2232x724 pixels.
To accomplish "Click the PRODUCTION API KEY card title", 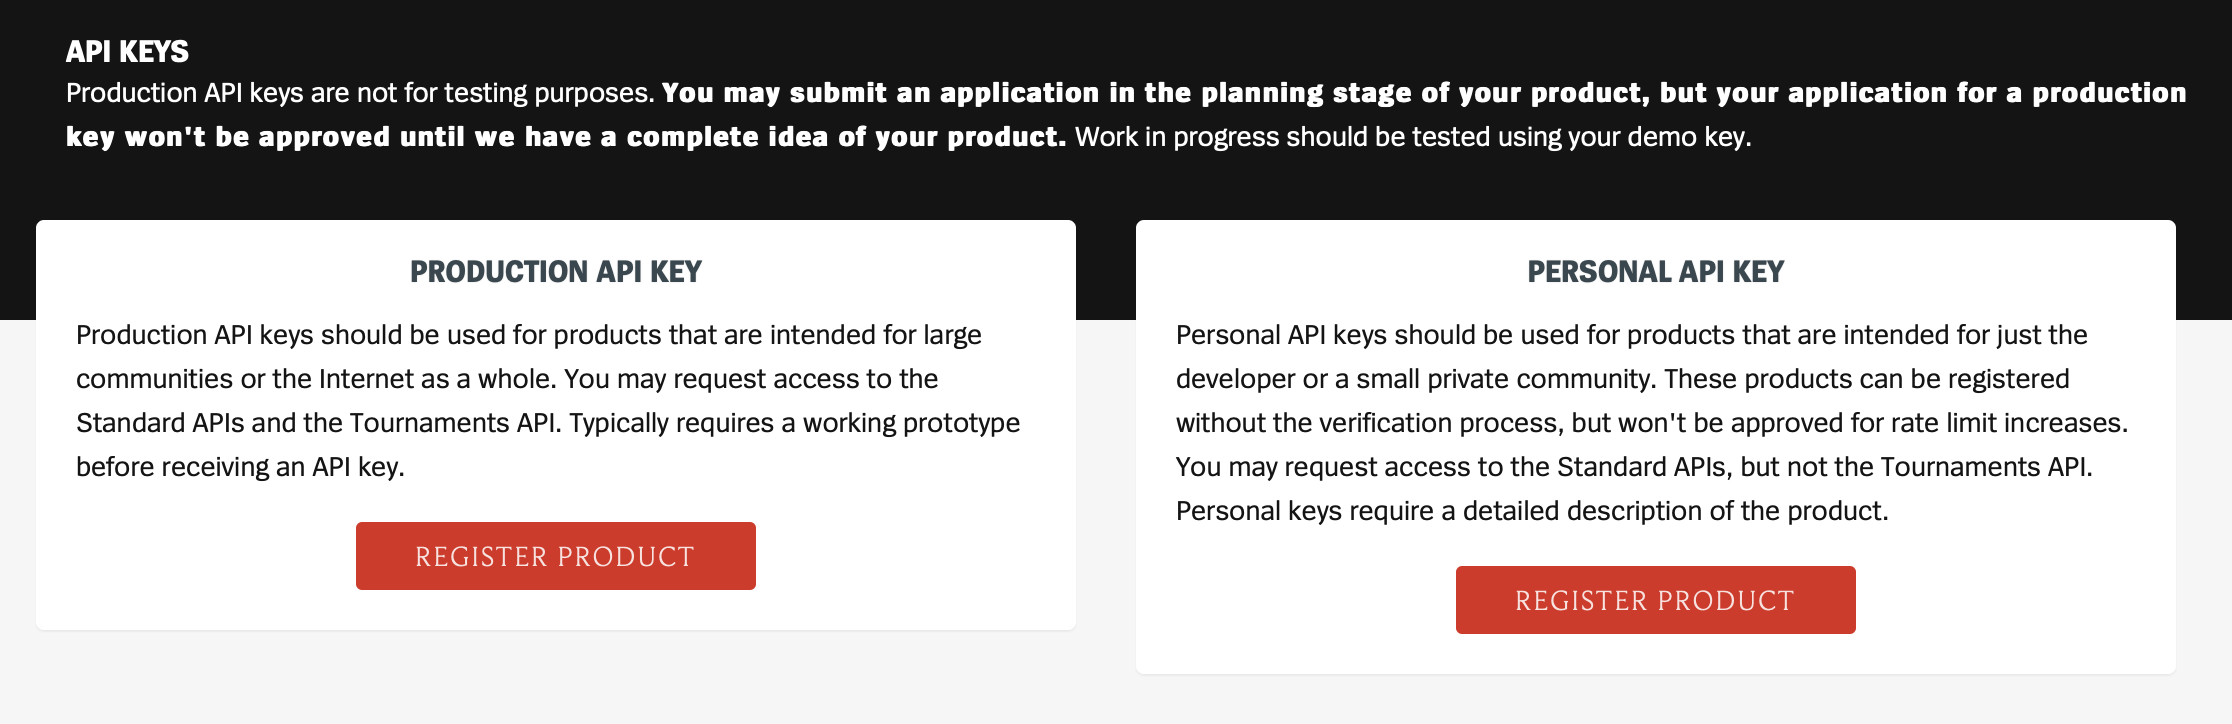I will click(556, 272).
